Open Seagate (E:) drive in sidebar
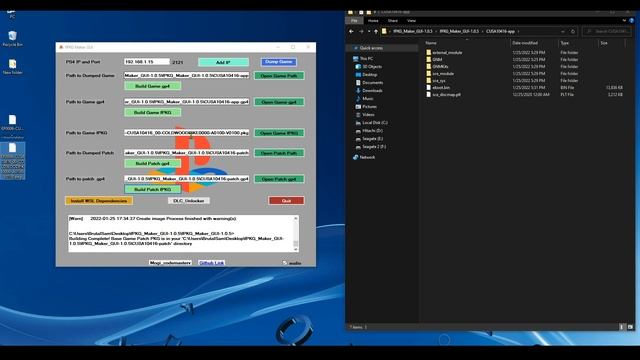 click(369, 139)
